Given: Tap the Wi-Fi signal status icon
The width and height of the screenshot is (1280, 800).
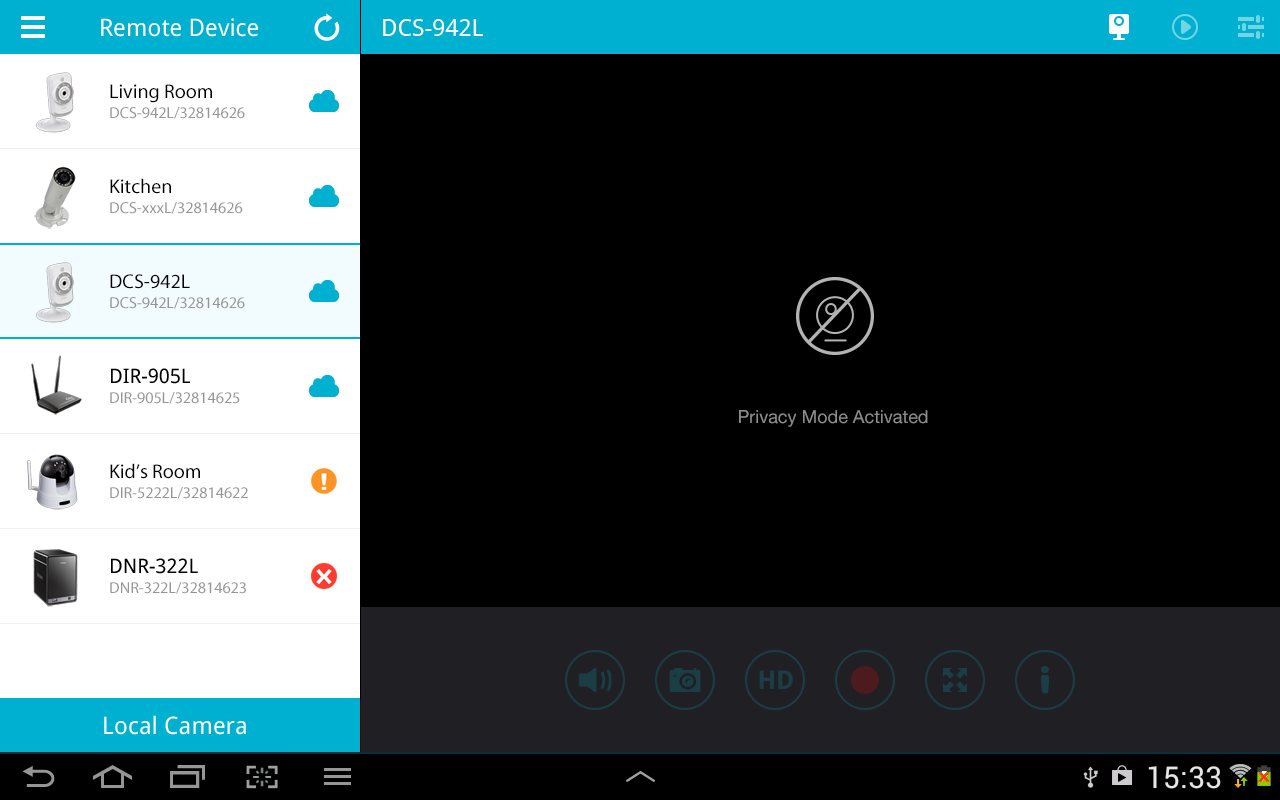Looking at the screenshot, I should [1241, 776].
